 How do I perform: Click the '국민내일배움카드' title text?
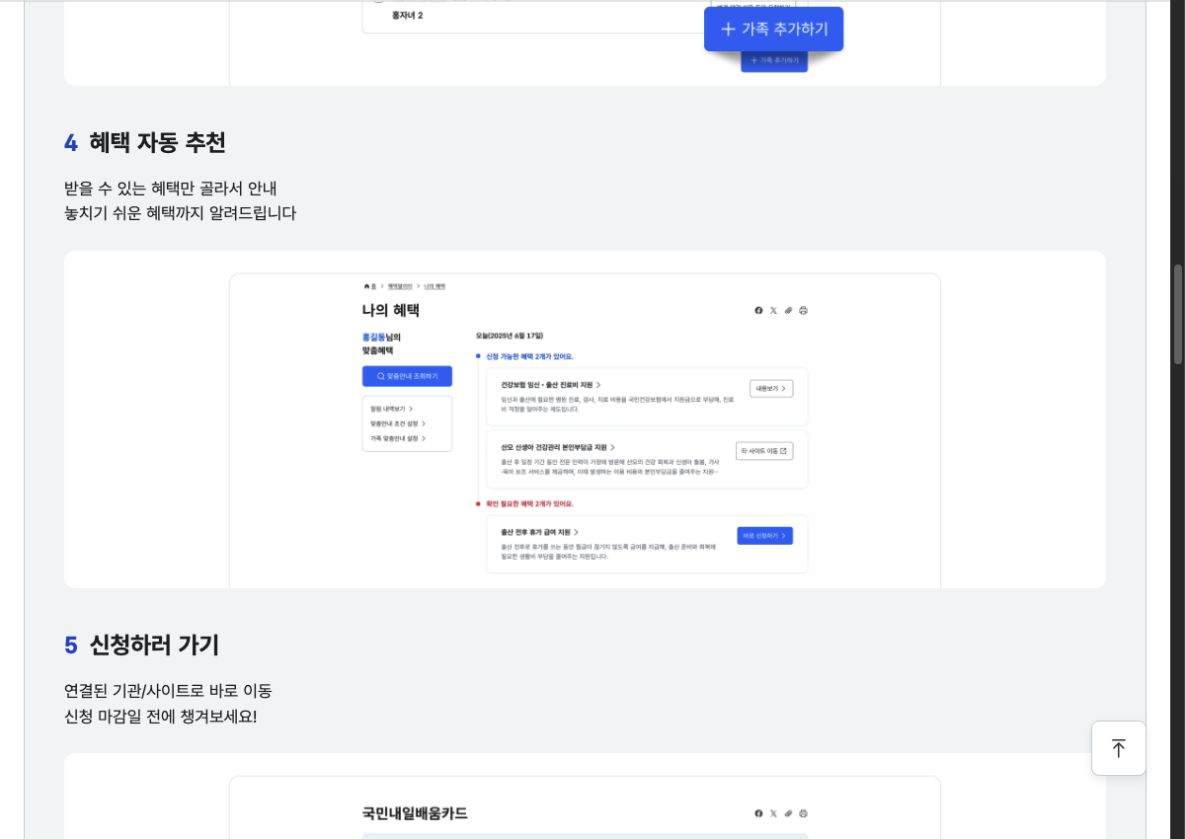pos(415,813)
